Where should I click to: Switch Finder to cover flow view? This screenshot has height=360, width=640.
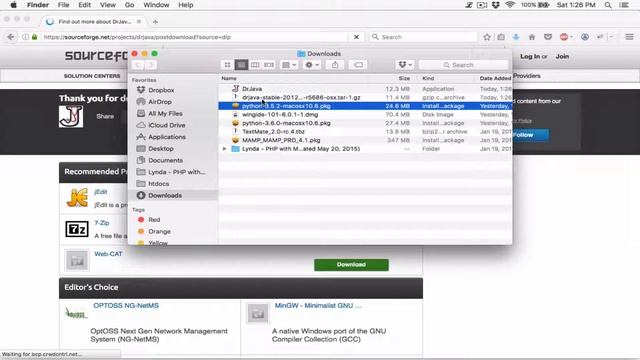tap(269, 65)
